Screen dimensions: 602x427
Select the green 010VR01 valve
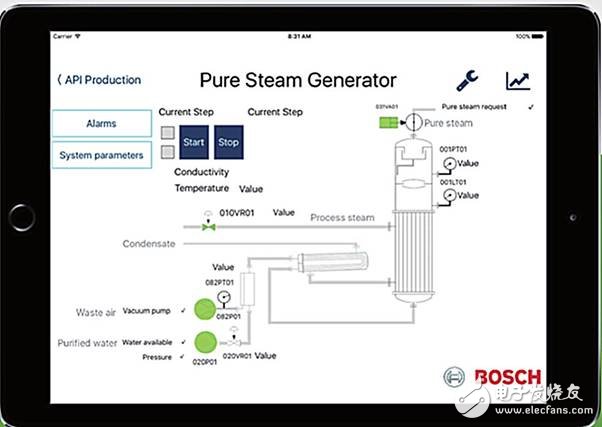pyautogui.click(x=208, y=228)
